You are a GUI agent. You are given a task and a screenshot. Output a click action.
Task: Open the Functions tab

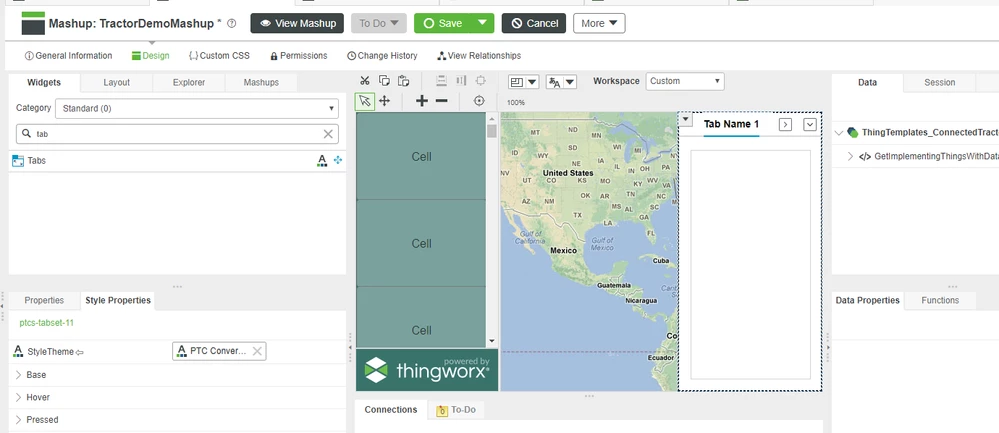(x=940, y=300)
